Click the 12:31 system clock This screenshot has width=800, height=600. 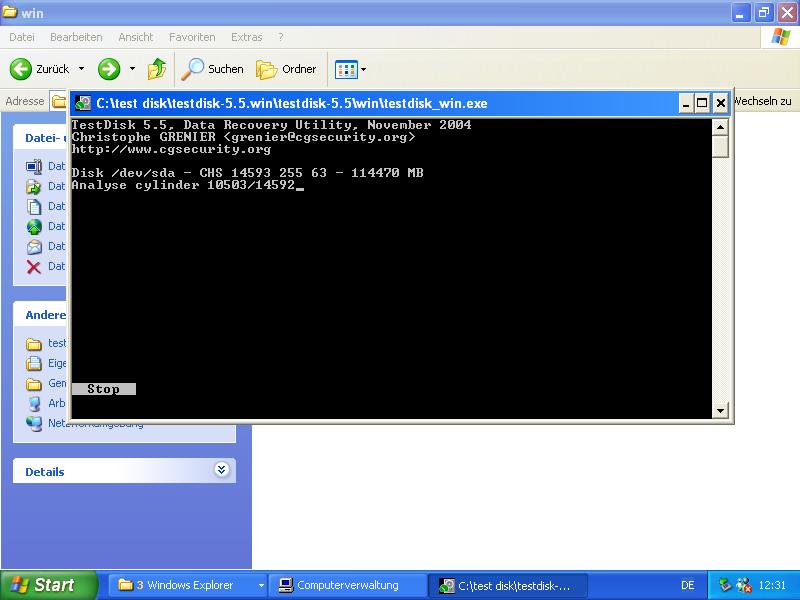pyautogui.click(x=772, y=585)
